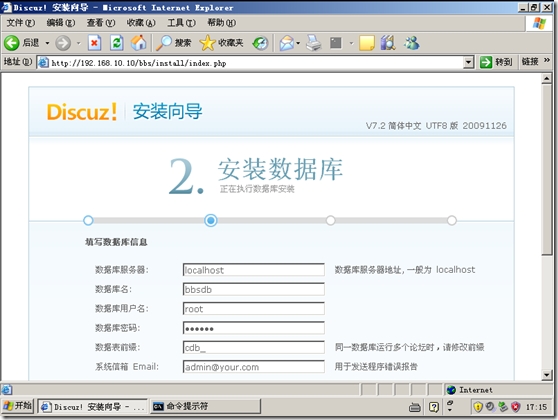The height and width of the screenshot is (420, 558).
Task: Click the Forward arrow icon
Action: click(63, 43)
